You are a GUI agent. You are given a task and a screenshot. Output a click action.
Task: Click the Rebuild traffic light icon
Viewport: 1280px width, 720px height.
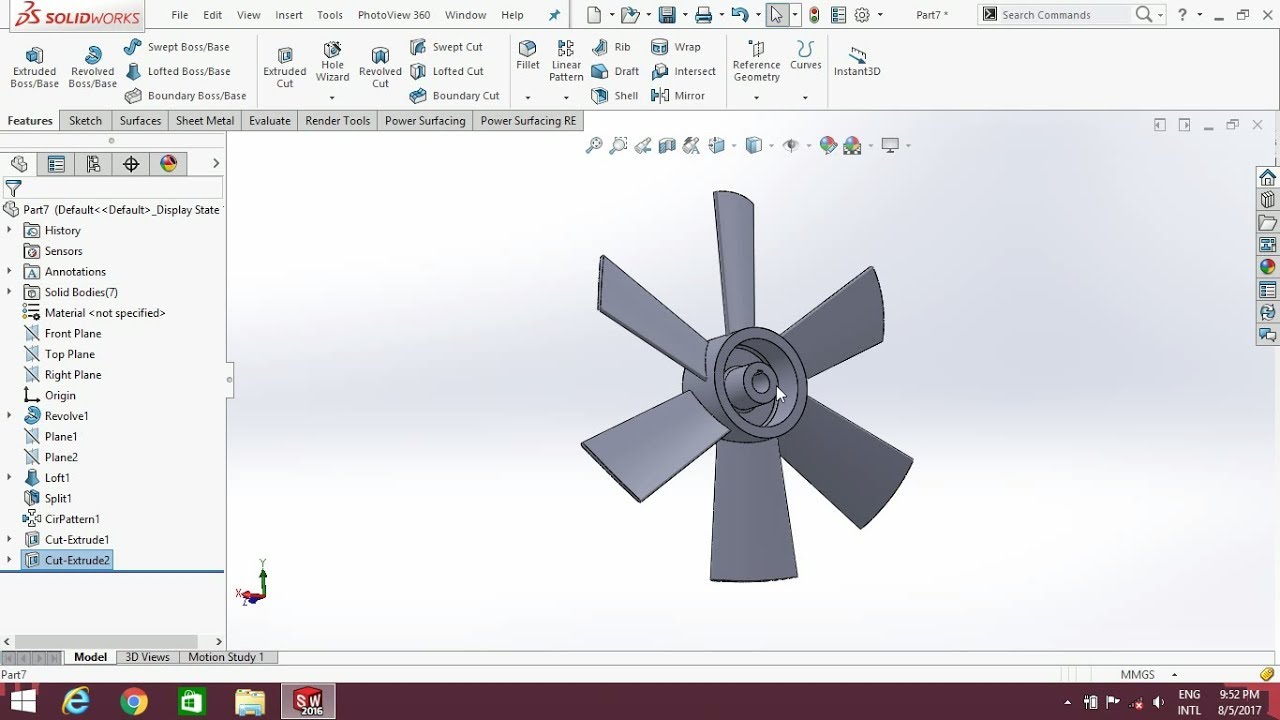pyautogui.click(x=815, y=15)
